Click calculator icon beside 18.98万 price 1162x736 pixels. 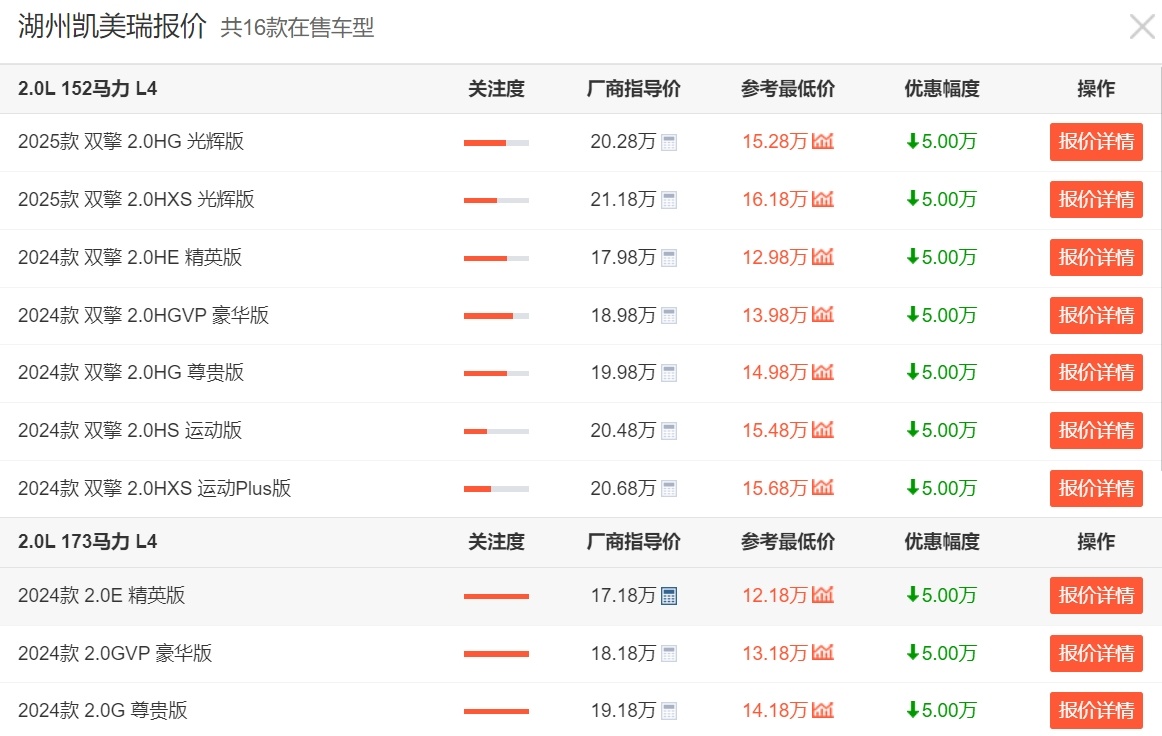668,316
